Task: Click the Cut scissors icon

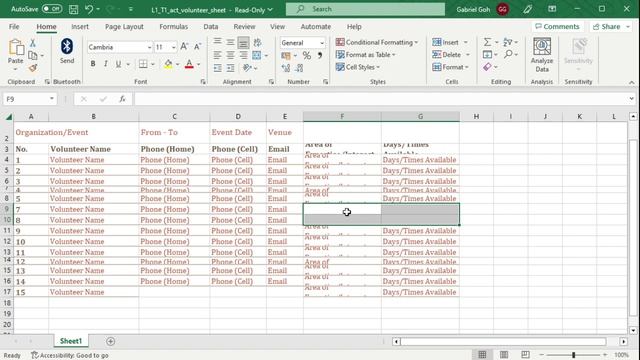Action: point(33,43)
